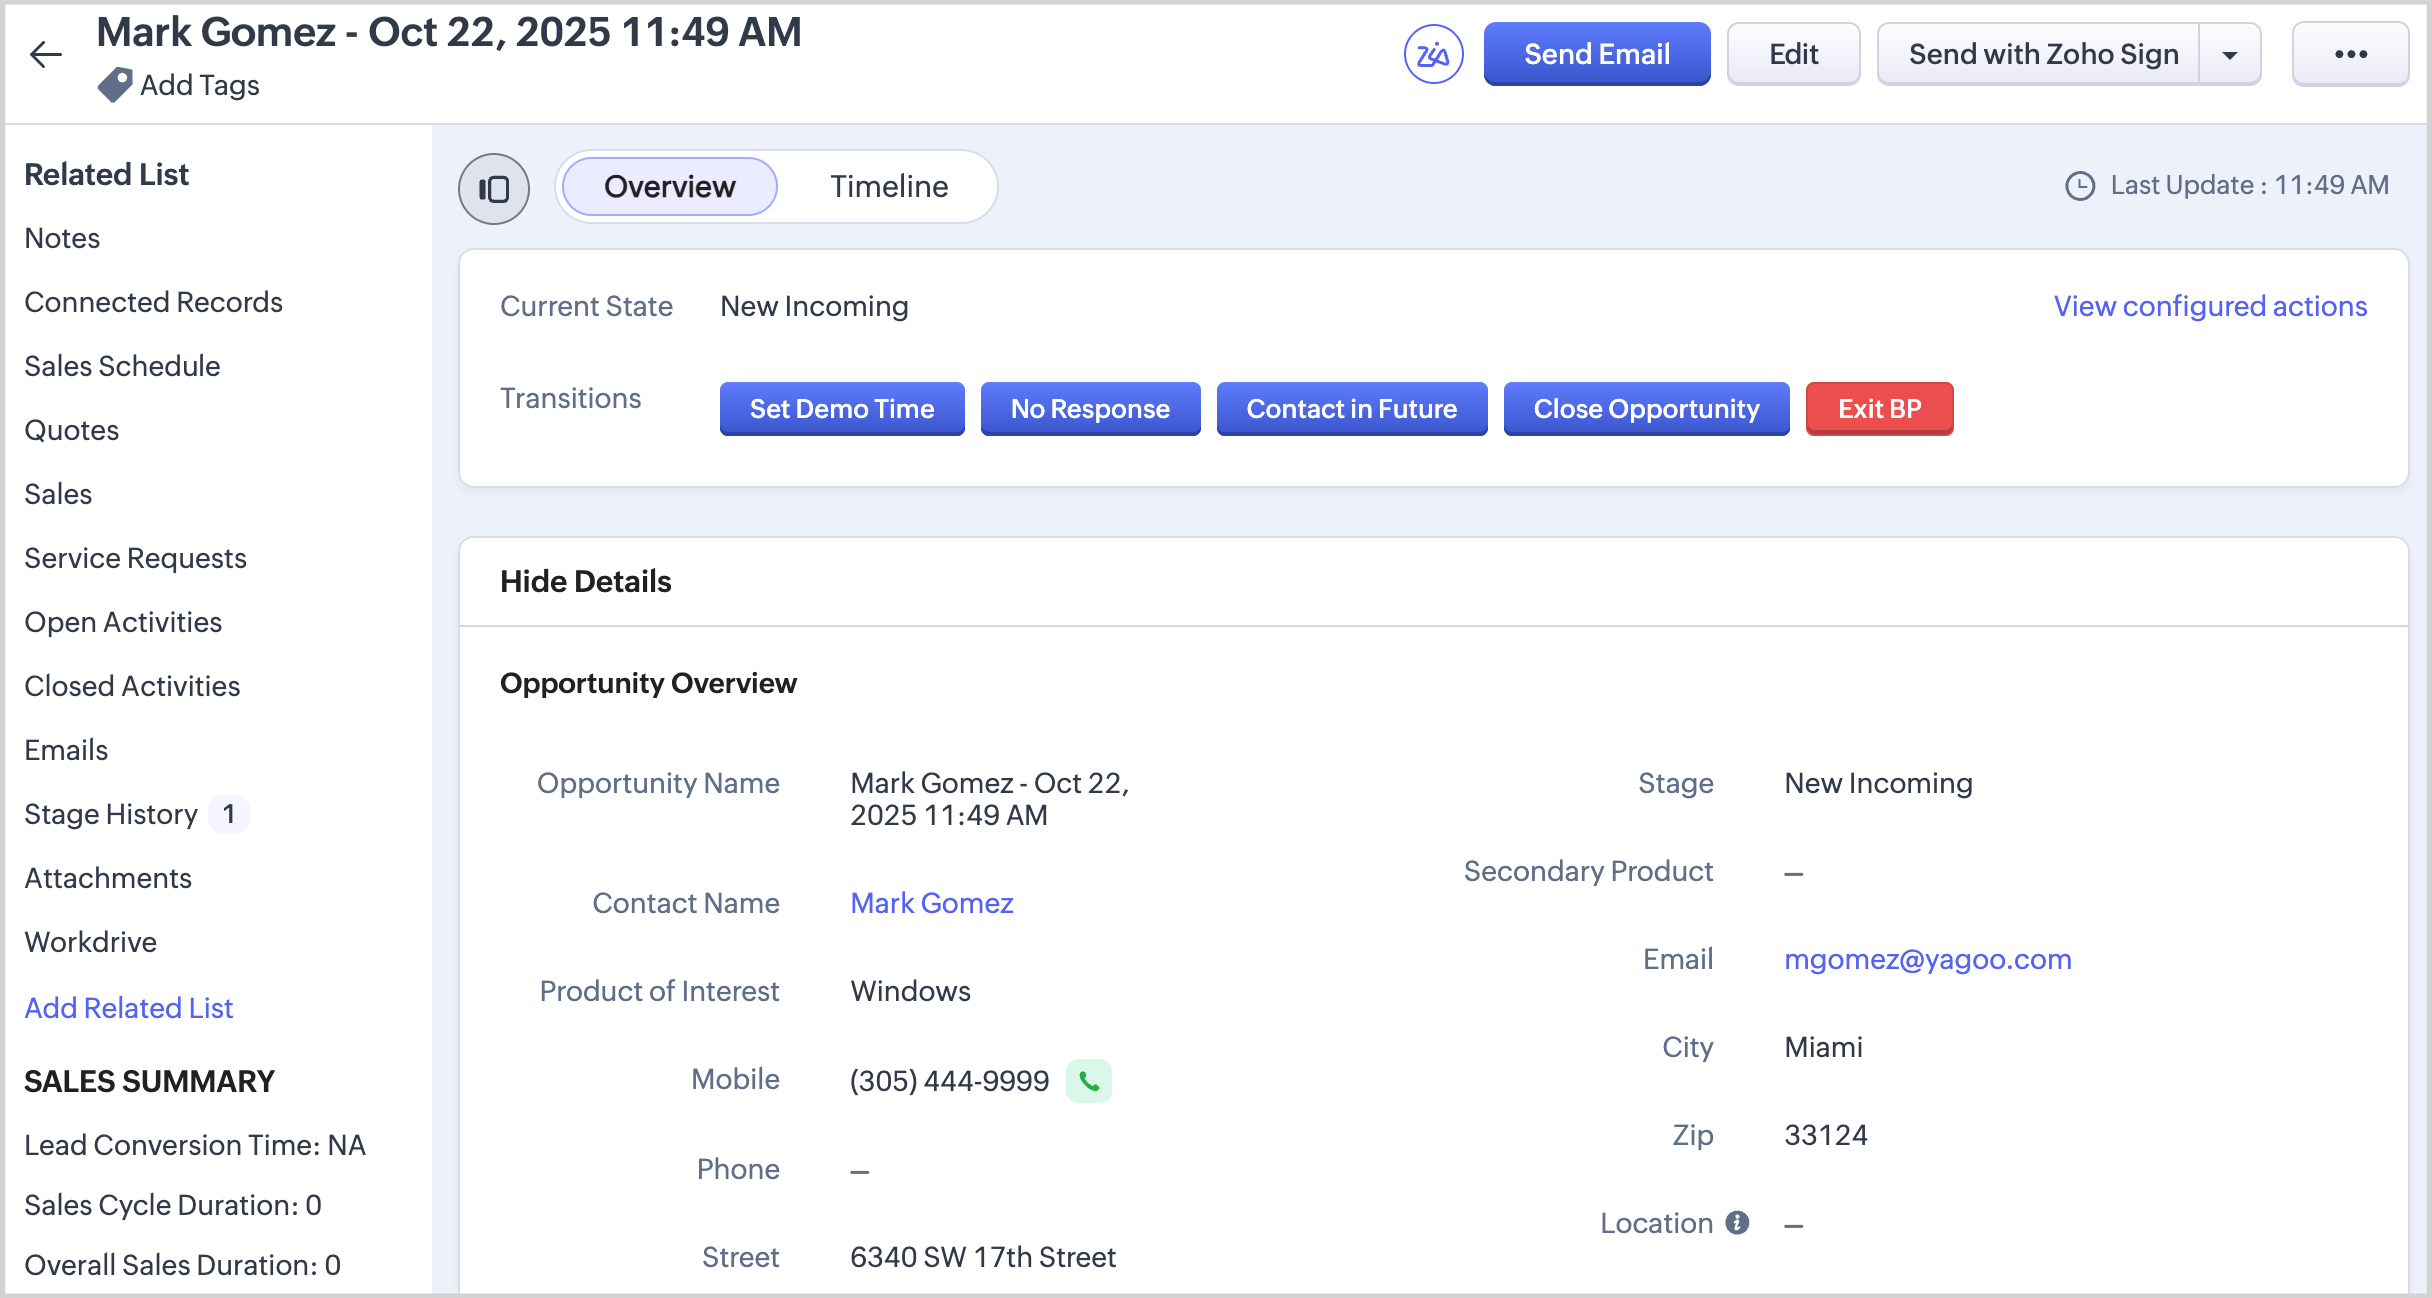Click the back arrow icon
This screenshot has width=2432, height=1298.
coord(46,54)
